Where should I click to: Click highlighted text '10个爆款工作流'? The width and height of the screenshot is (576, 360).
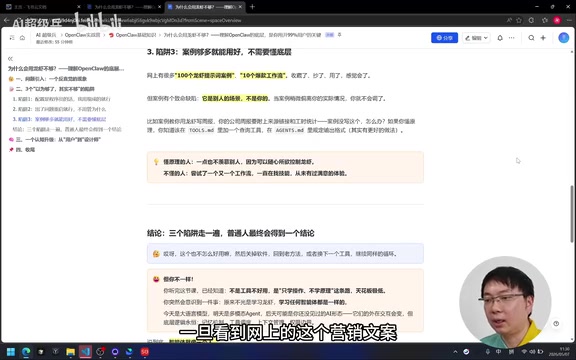pyautogui.click(x=263, y=76)
